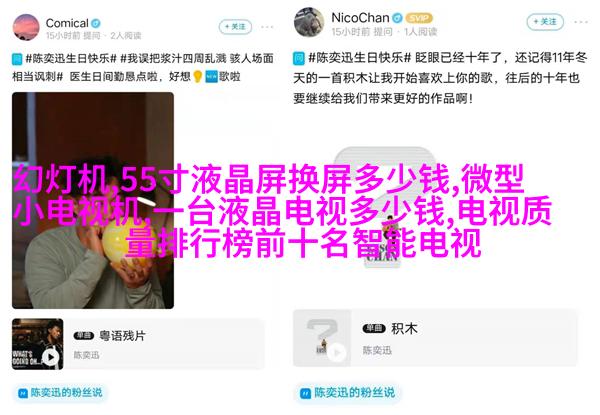This screenshot has height=415, width=600.
Task: Click the verified badge next to NicoChan
Action: (398, 18)
